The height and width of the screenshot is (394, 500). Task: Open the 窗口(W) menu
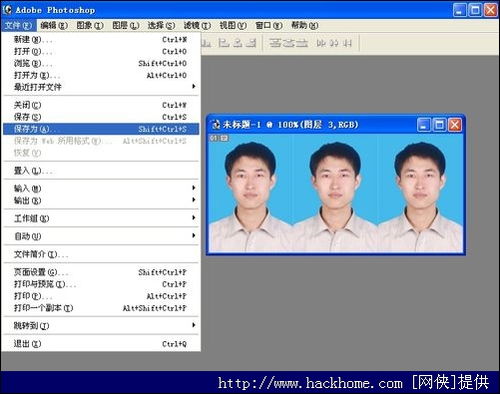point(269,25)
